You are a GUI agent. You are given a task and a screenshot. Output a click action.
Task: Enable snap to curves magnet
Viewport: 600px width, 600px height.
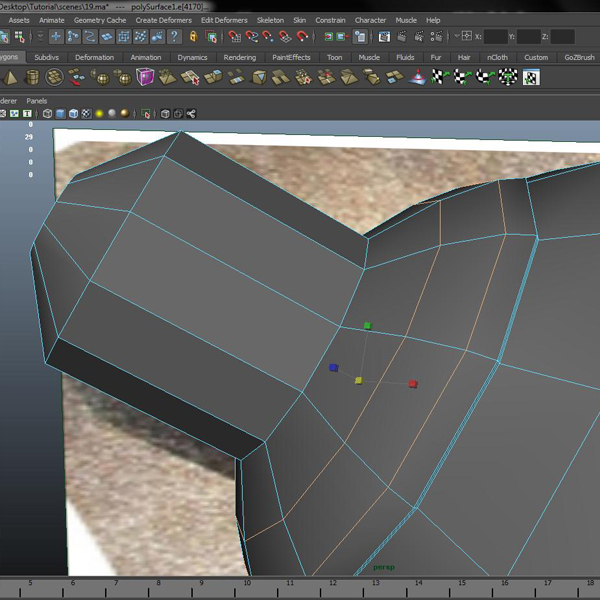click(251, 37)
